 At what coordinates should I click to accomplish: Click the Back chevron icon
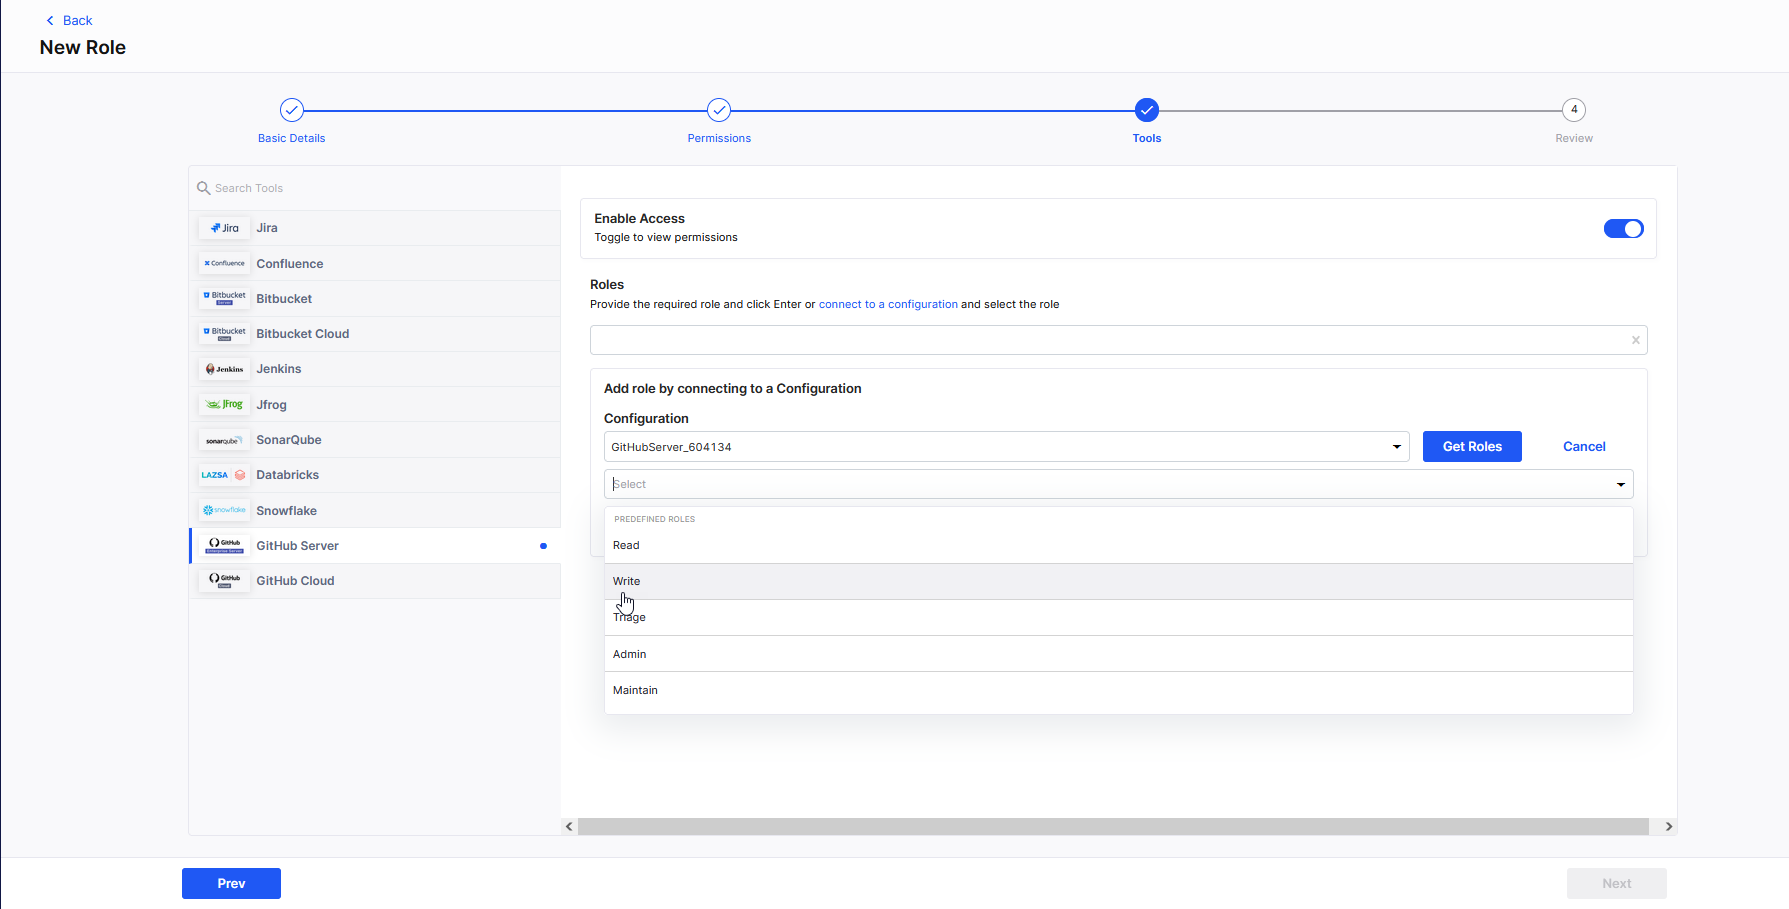(50, 20)
